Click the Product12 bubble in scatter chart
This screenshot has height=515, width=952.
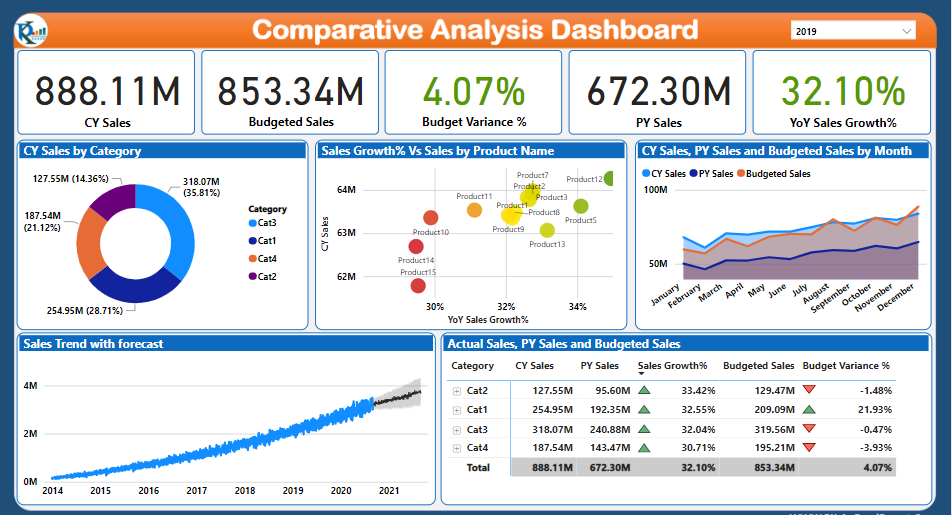coord(609,179)
